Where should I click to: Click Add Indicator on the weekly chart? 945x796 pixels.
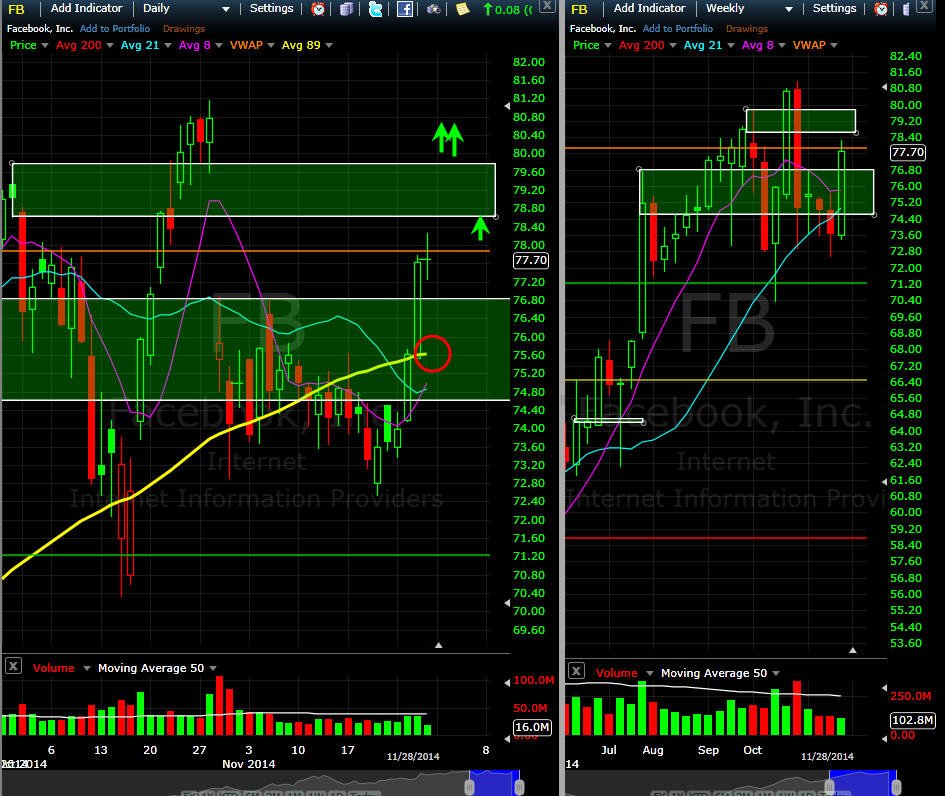coord(649,8)
